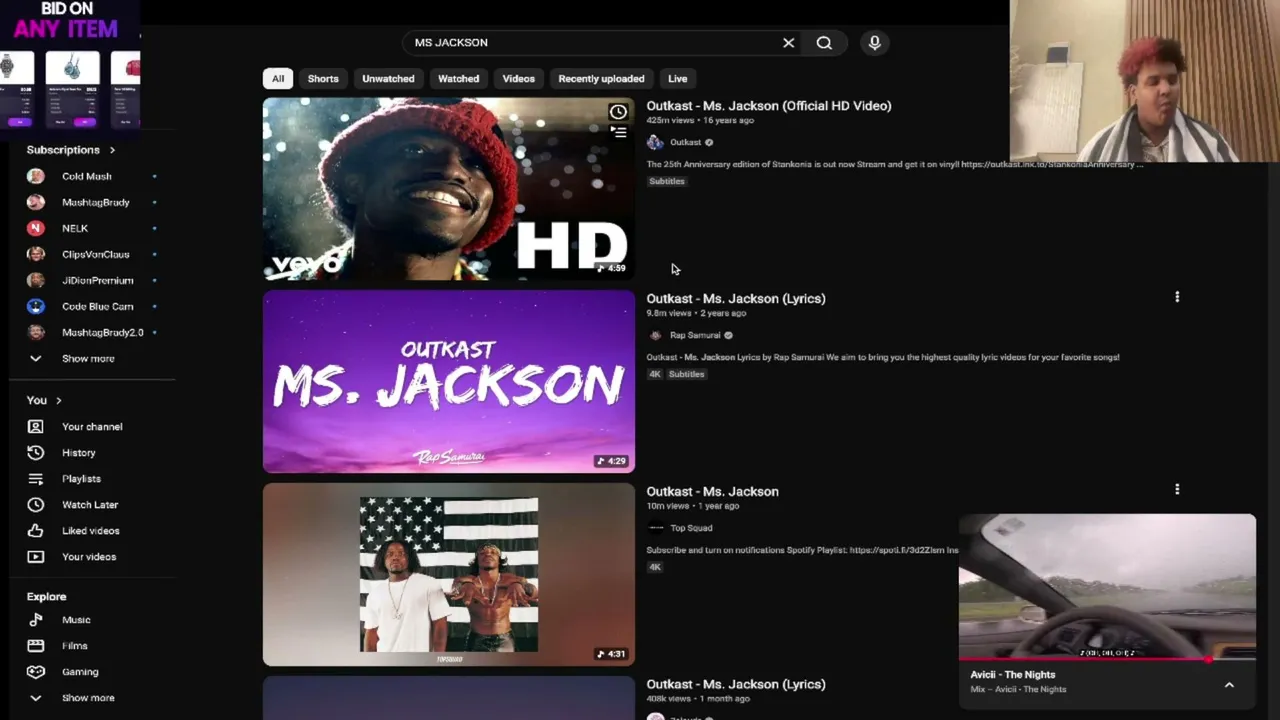Open the three-dot menu for the Rap Samurai lyrics video

pos(1177,297)
